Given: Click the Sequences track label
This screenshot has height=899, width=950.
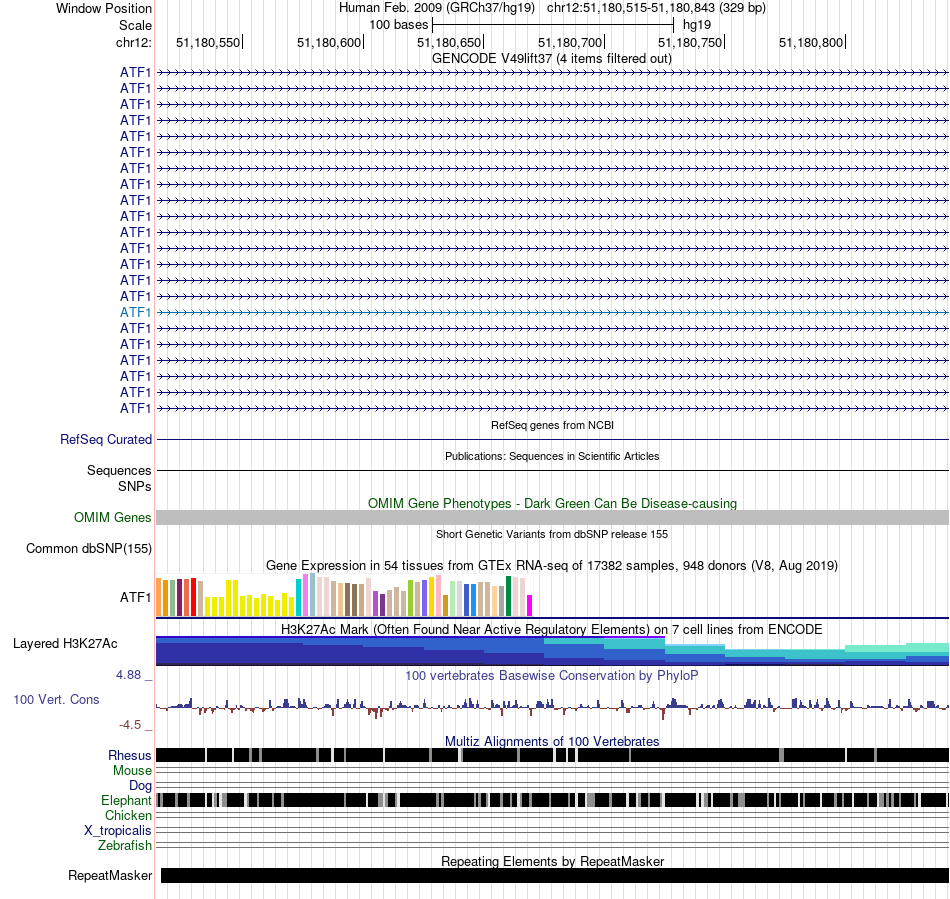Looking at the screenshot, I should 119,470.
